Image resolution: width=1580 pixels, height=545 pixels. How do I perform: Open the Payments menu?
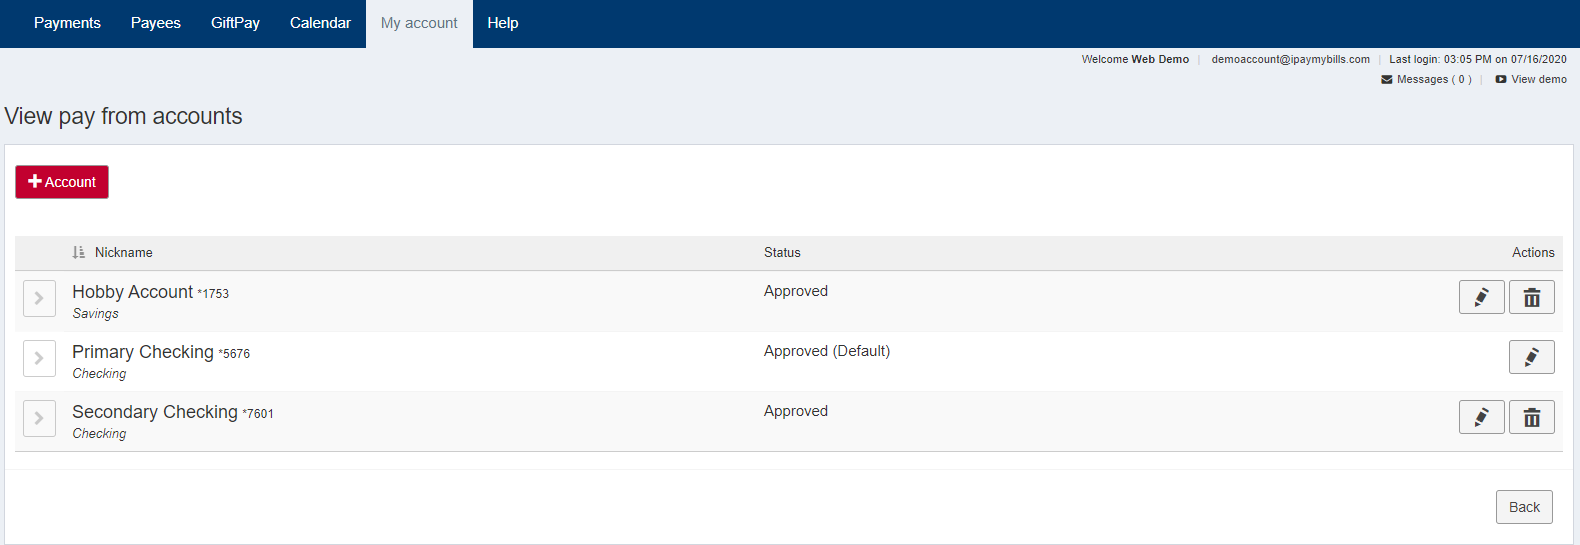tap(67, 23)
